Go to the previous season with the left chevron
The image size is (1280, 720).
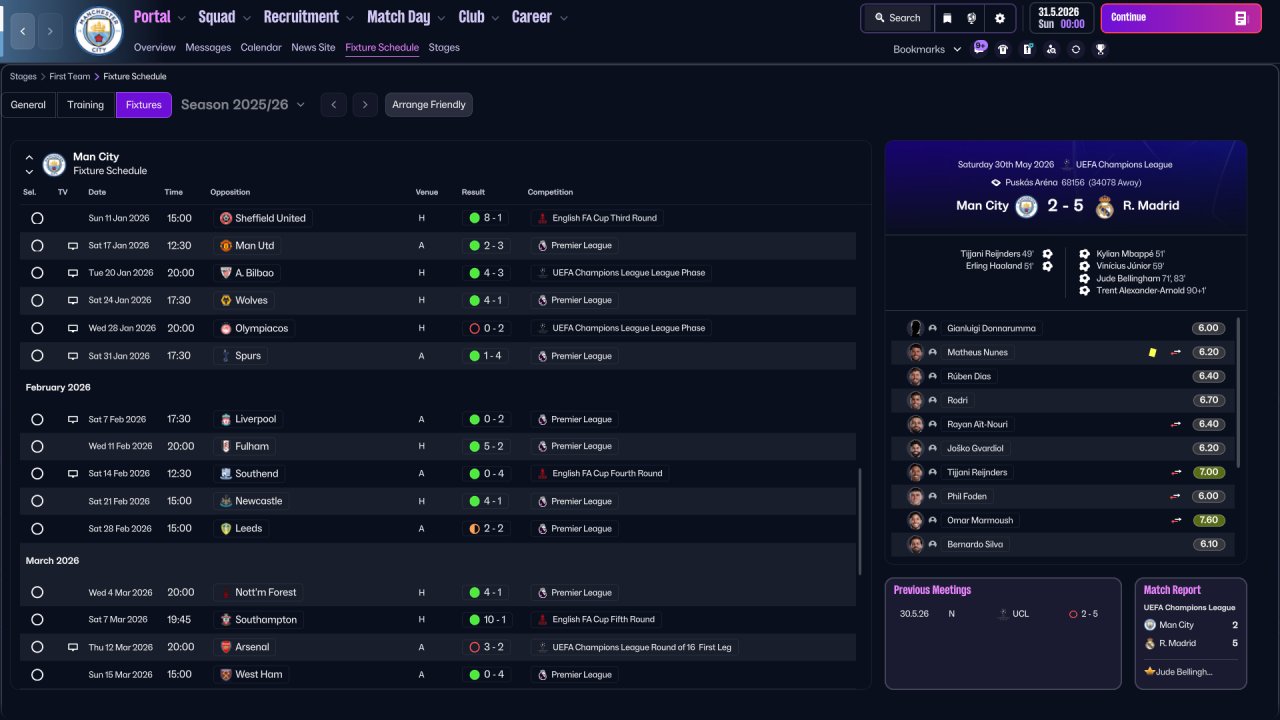click(333, 105)
